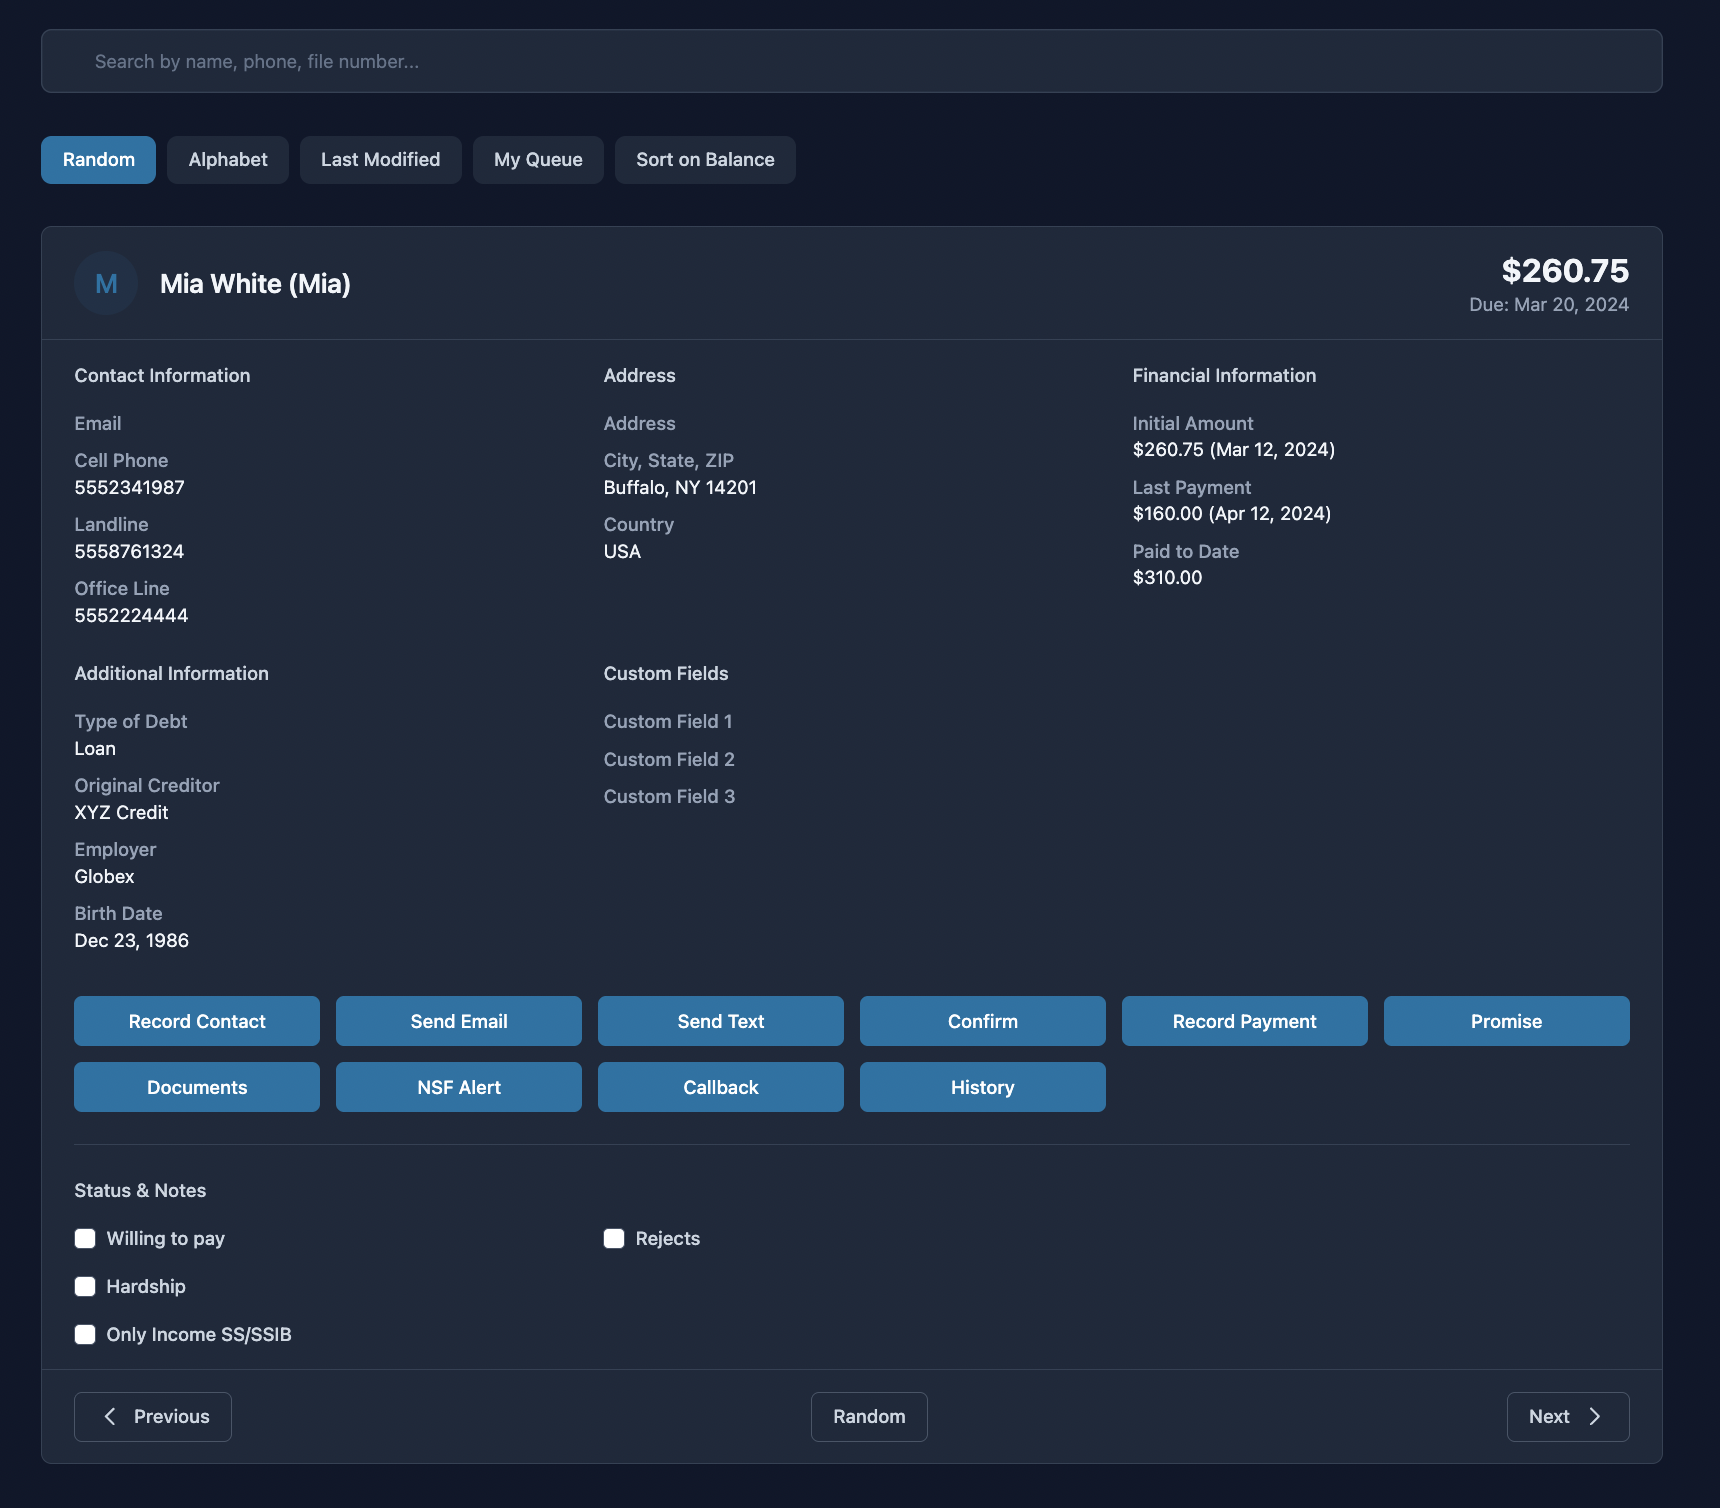This screenshot has height=1508, width=1720.
Task: Raise an NSF Alert
Action: pyautogui.click(x=458, y=1087)
